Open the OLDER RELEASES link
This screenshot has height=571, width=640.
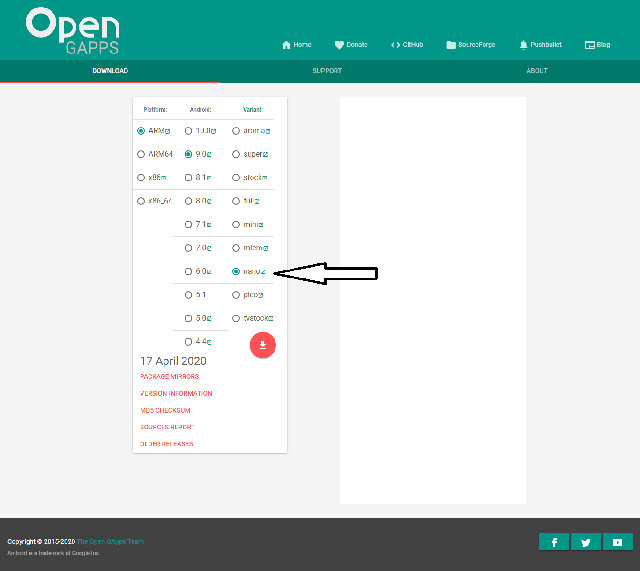[x=167, y=444]
